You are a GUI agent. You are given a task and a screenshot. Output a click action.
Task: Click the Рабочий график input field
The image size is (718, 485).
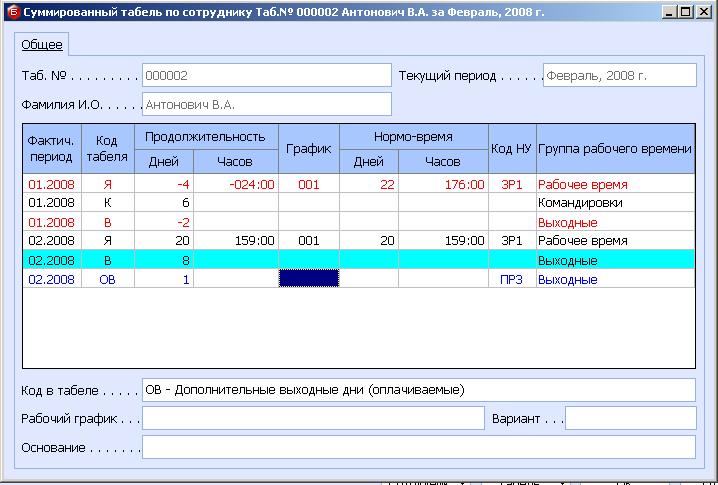click(313, 418)
